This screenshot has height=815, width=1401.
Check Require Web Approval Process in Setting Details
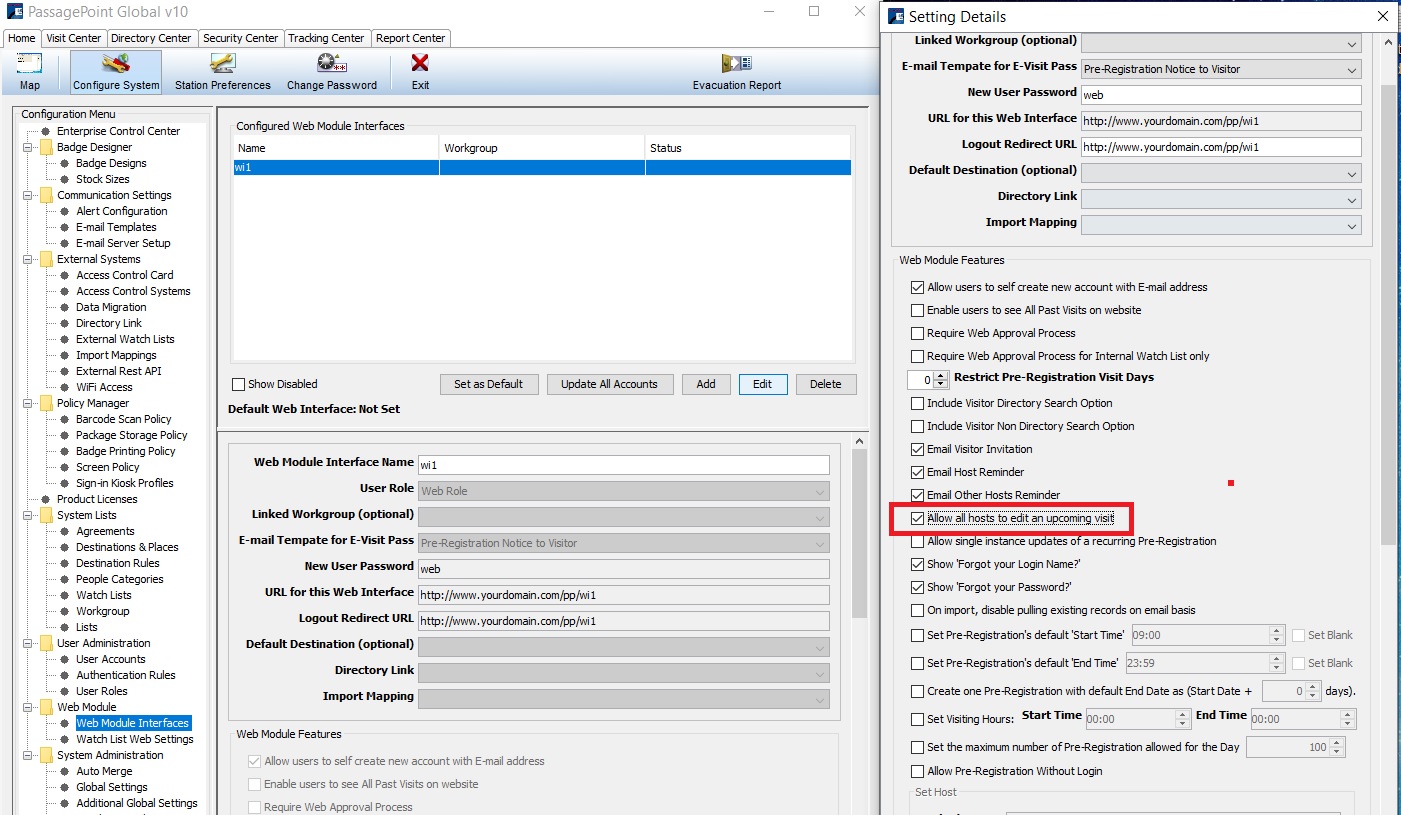pyautogui.click(x=917, y=333)
